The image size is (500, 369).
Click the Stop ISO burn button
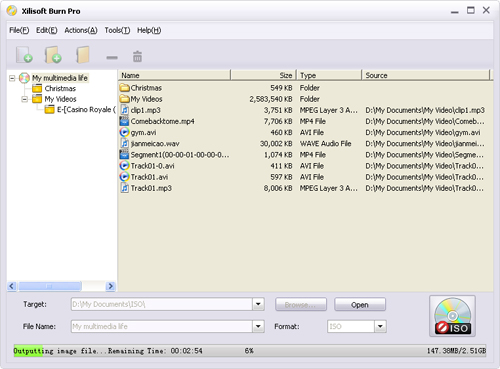pos(452,316)
